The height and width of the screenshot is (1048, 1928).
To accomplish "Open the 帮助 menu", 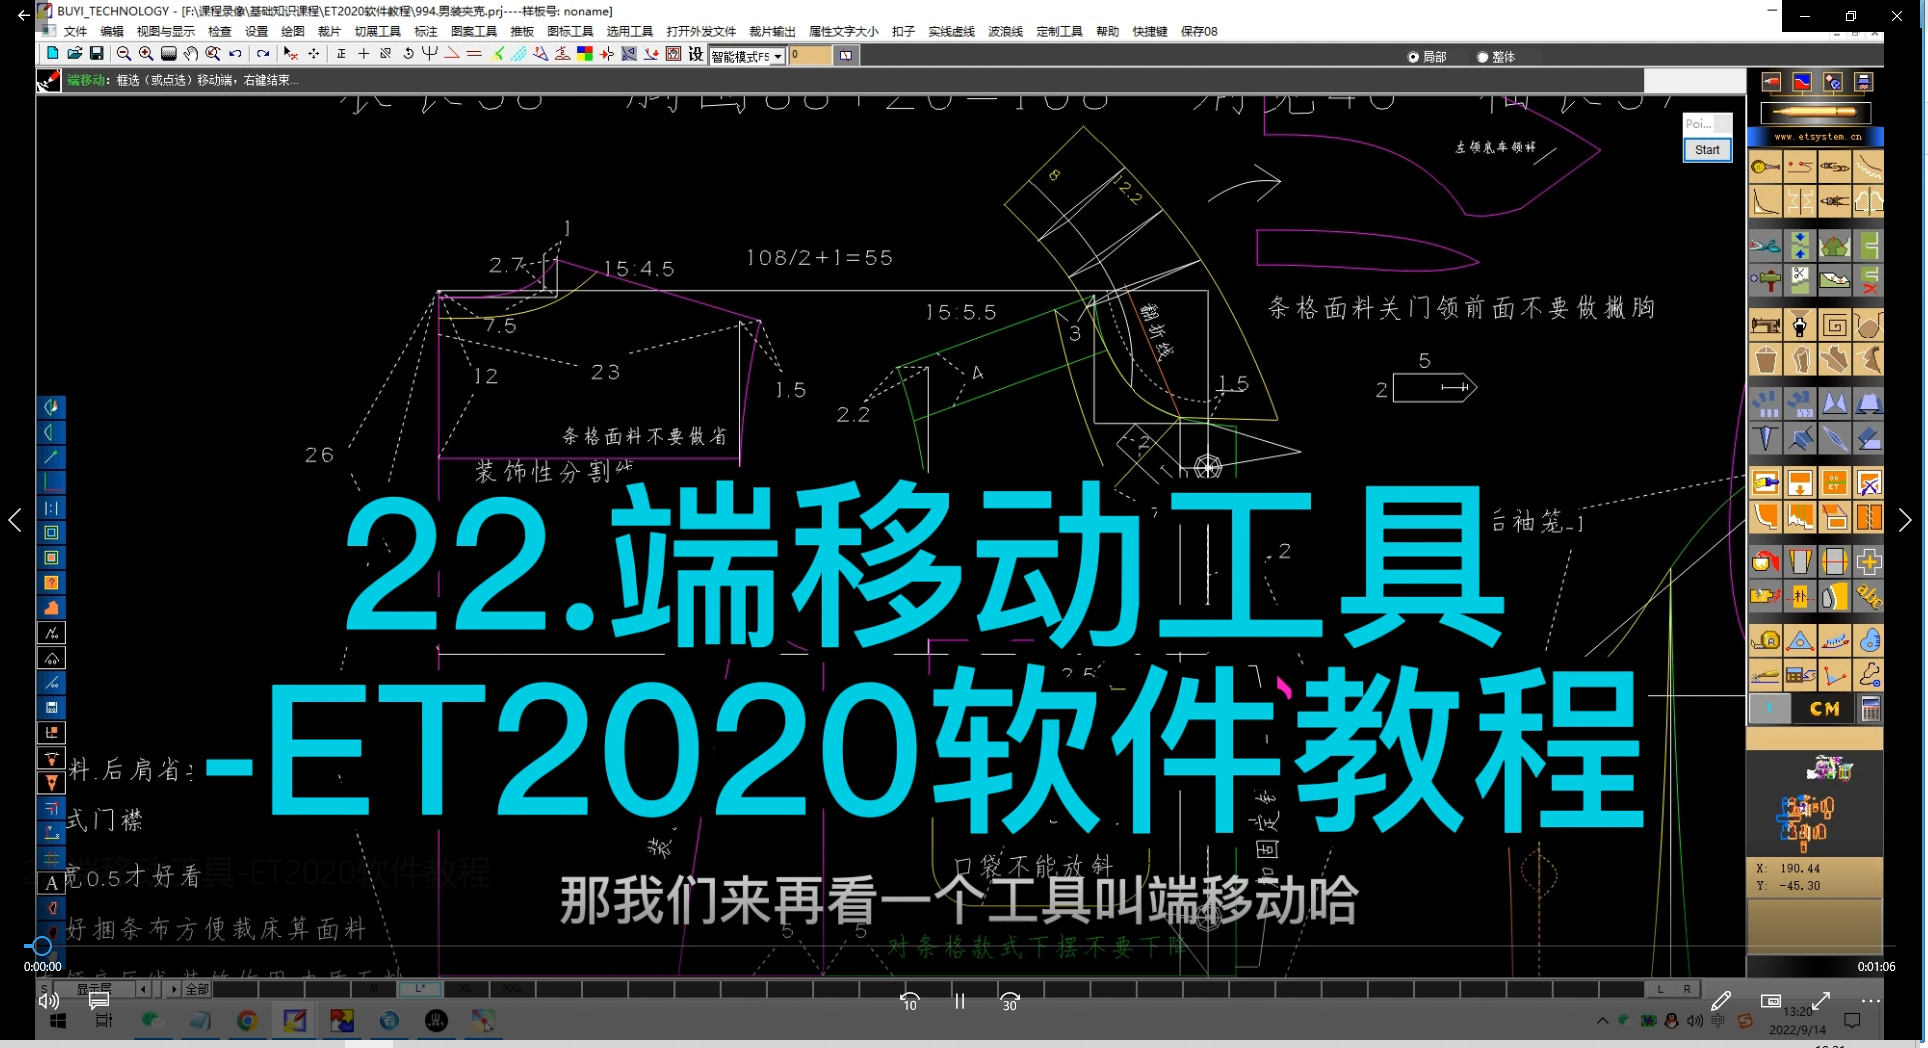I will pyautogui.click(x=1107, y=31).
